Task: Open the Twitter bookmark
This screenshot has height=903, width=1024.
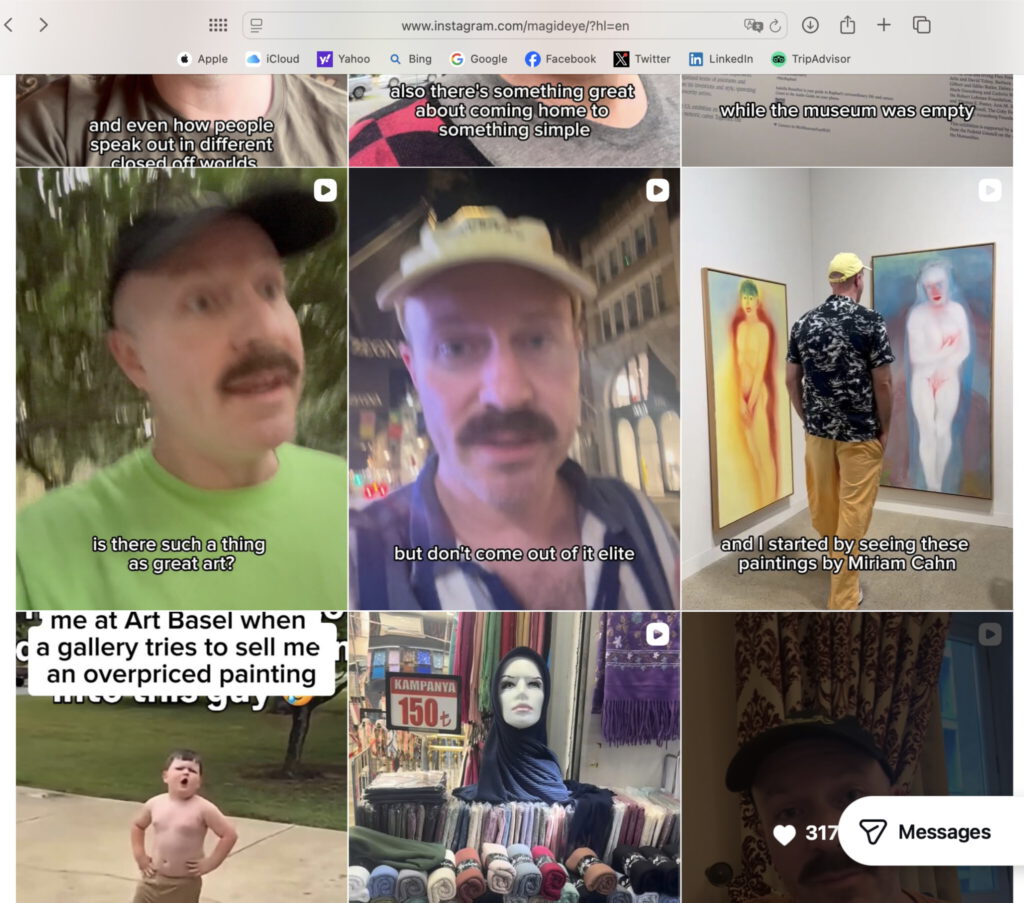Action: point(642,59)
